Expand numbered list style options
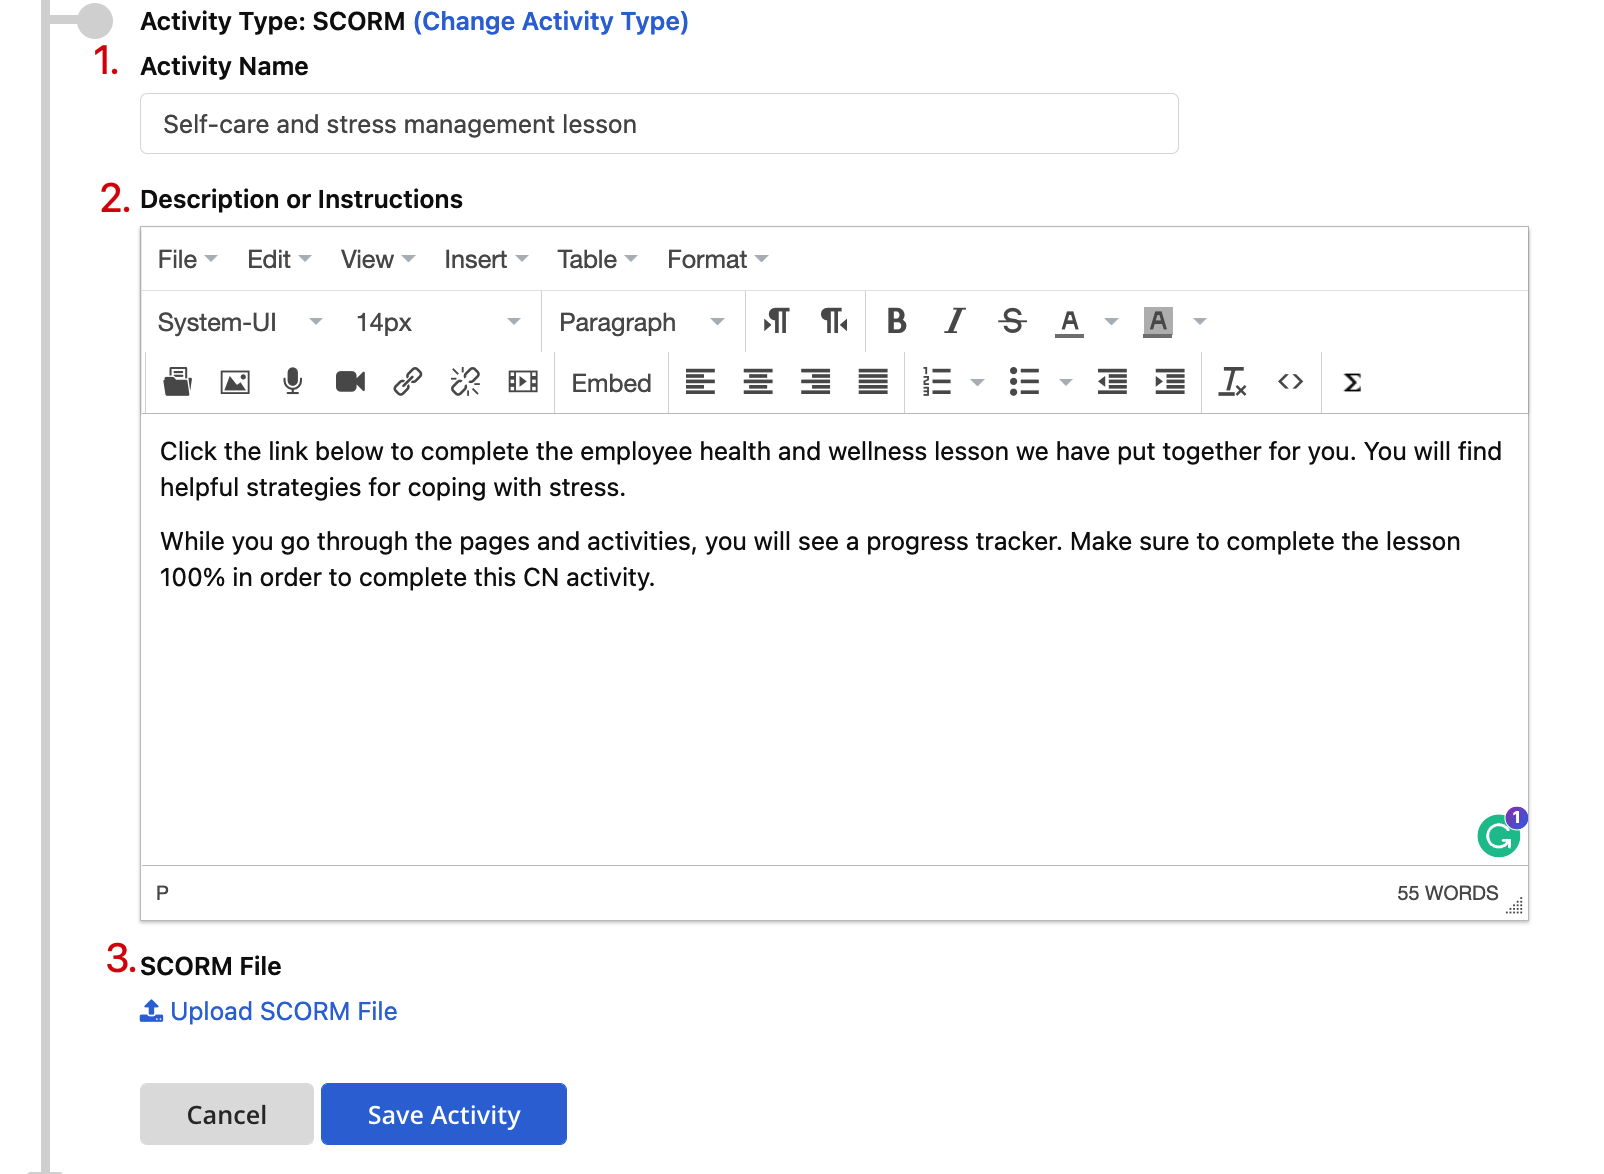The image size is (1604, 1174). [x=978, y=382]
